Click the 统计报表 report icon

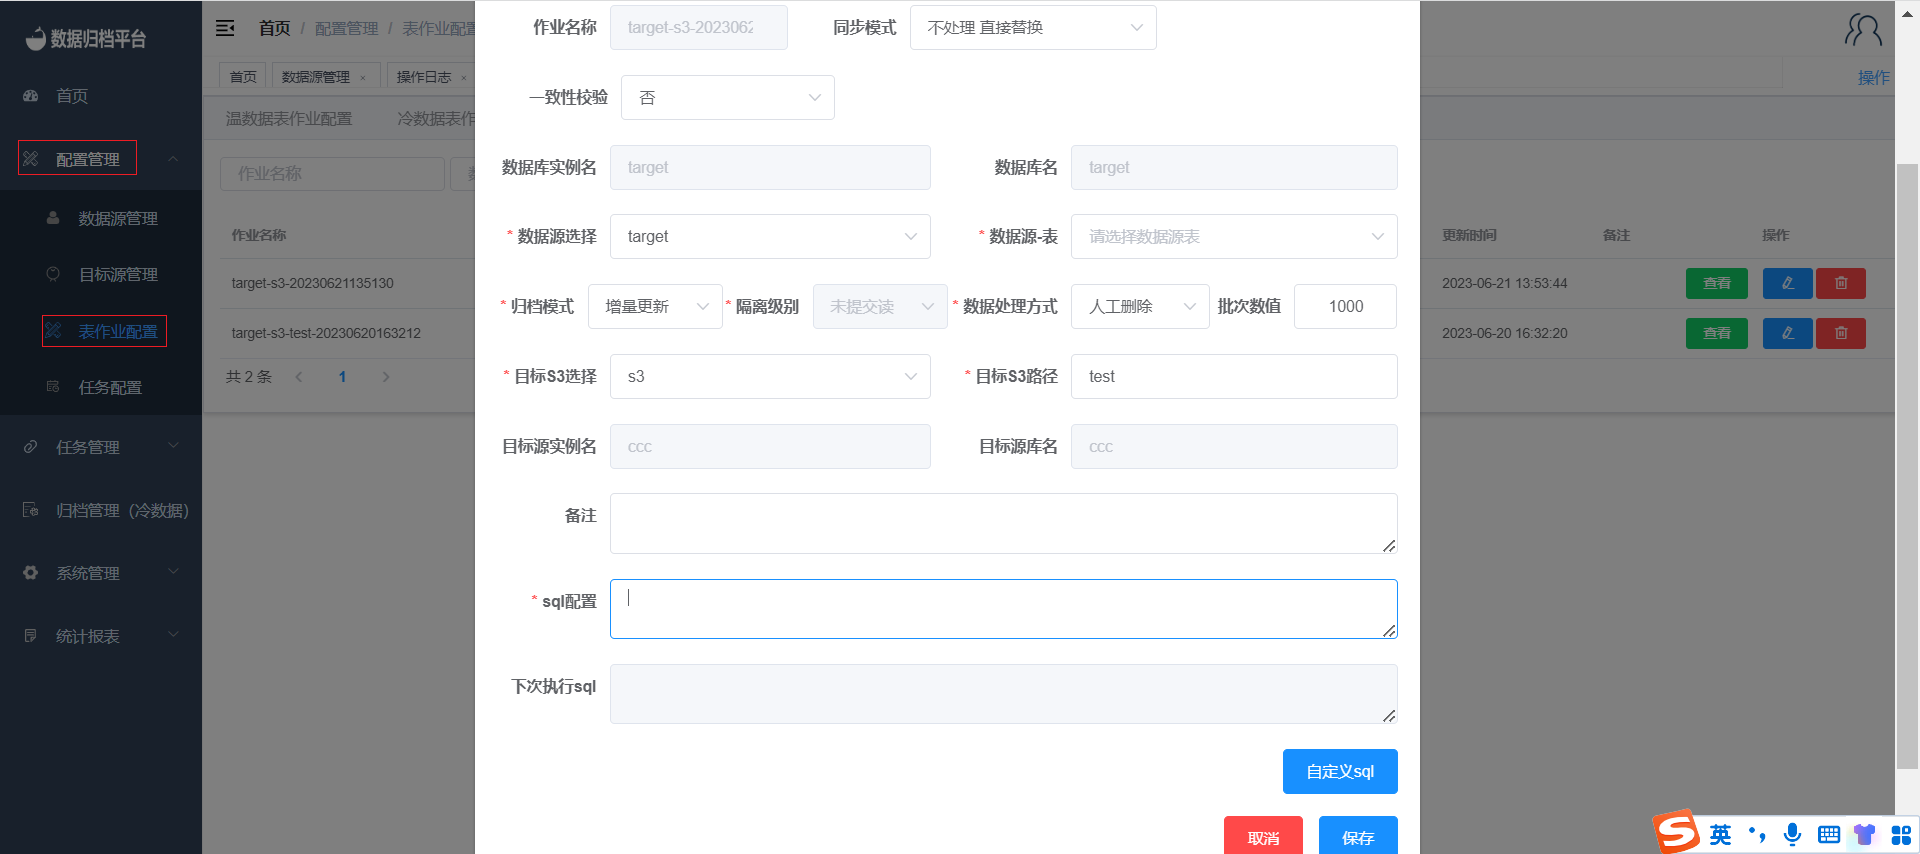click(31, 636)
